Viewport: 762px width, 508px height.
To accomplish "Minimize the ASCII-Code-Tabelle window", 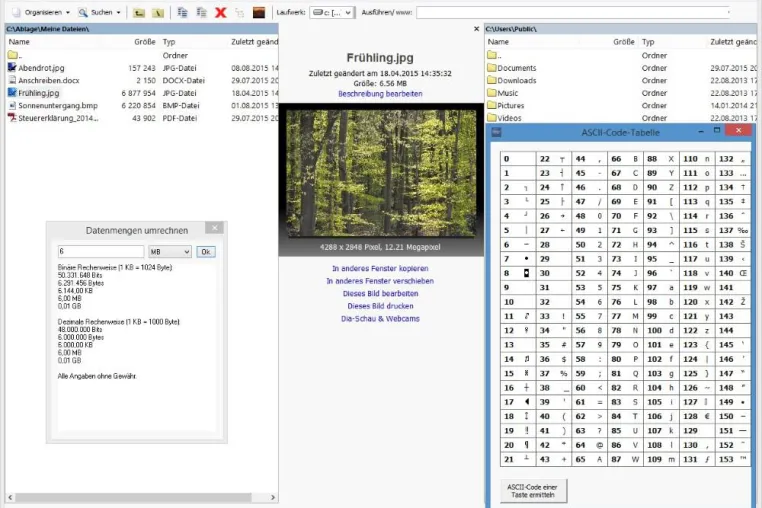I will pos(701,131).
